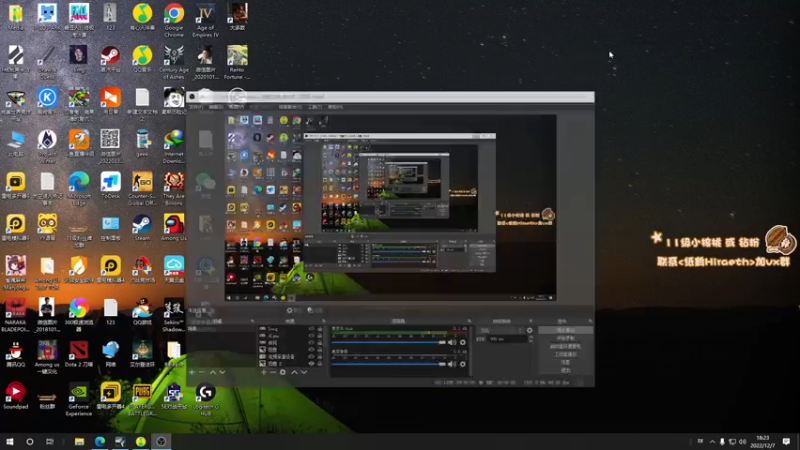
Task: Select Logitech G HUB desktop icon
Action: [x=205, y=399]
